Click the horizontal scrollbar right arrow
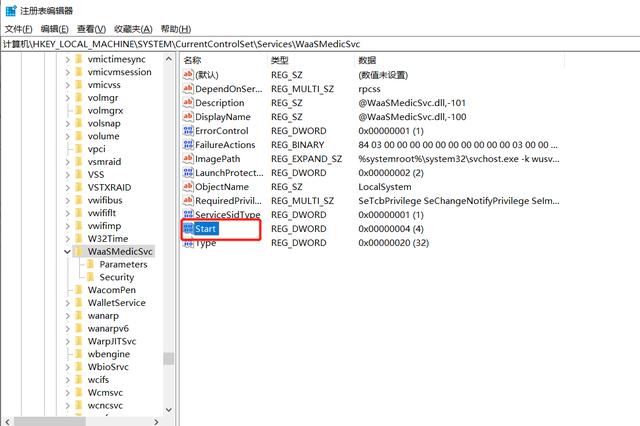The width and height of the screenshot is (640, 426). (156, 422)
